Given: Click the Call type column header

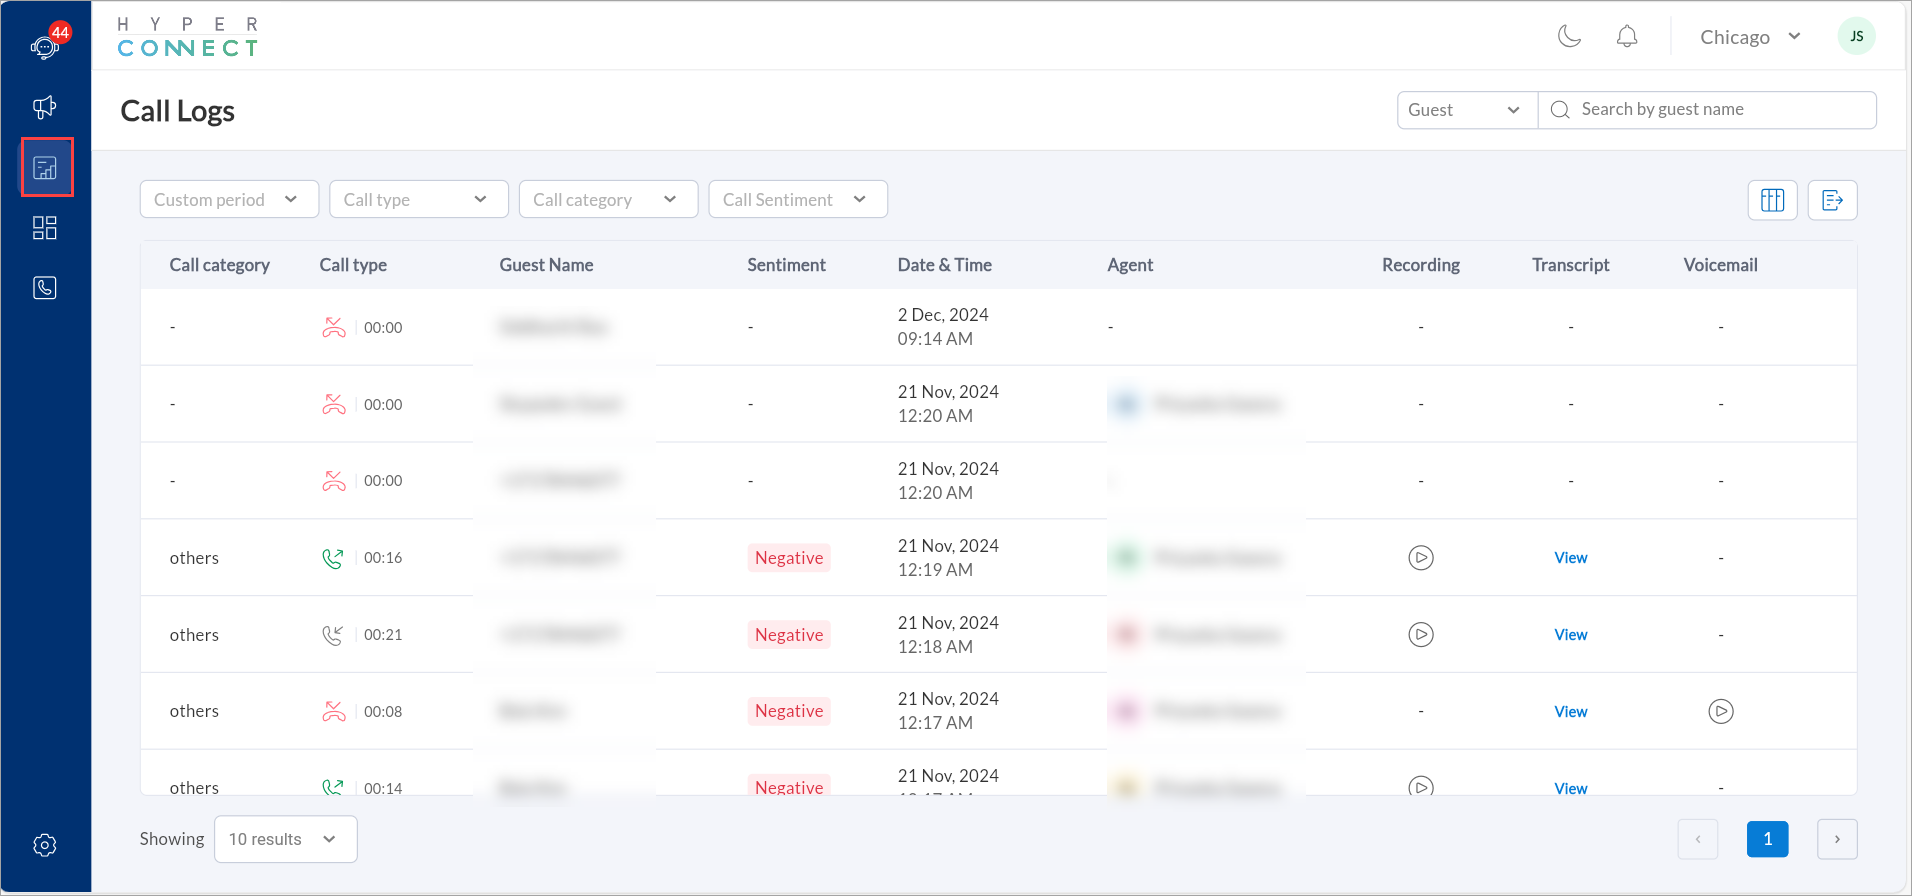Looking at the screenshot, I should (x=353, y=265).
